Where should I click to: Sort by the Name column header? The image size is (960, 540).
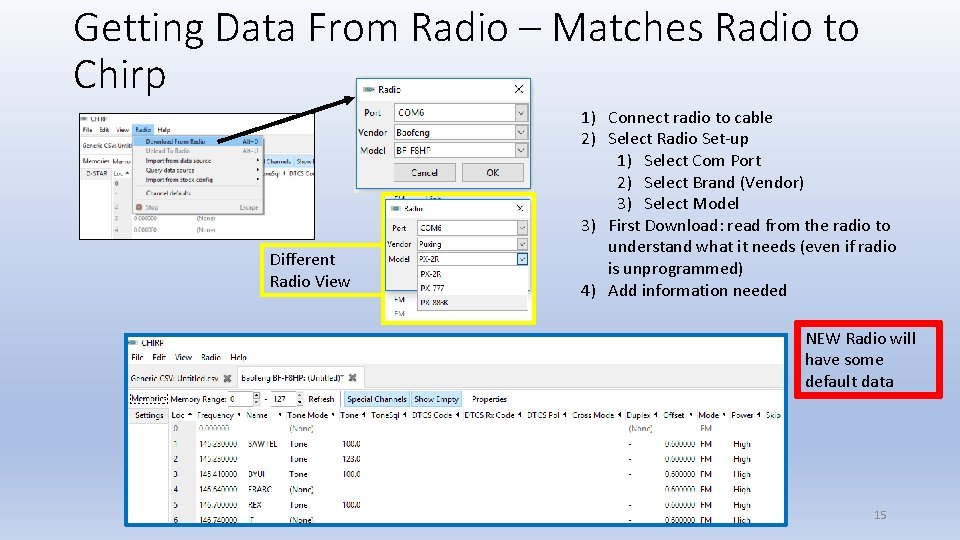263,415
